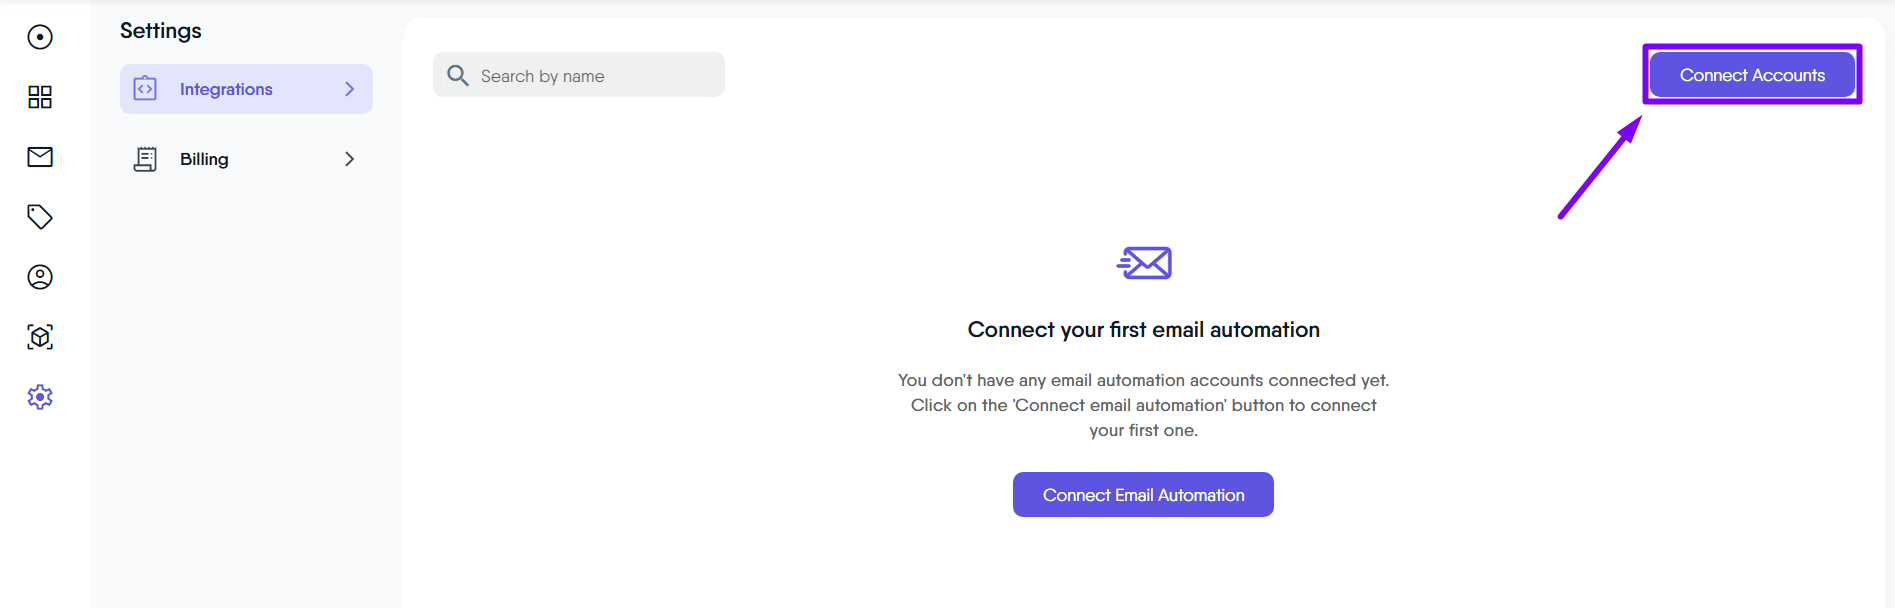The width and height of the screenshot is (1895, 608).
Task: Click the "Connect your first email automation" heading
Action: 1143,330
